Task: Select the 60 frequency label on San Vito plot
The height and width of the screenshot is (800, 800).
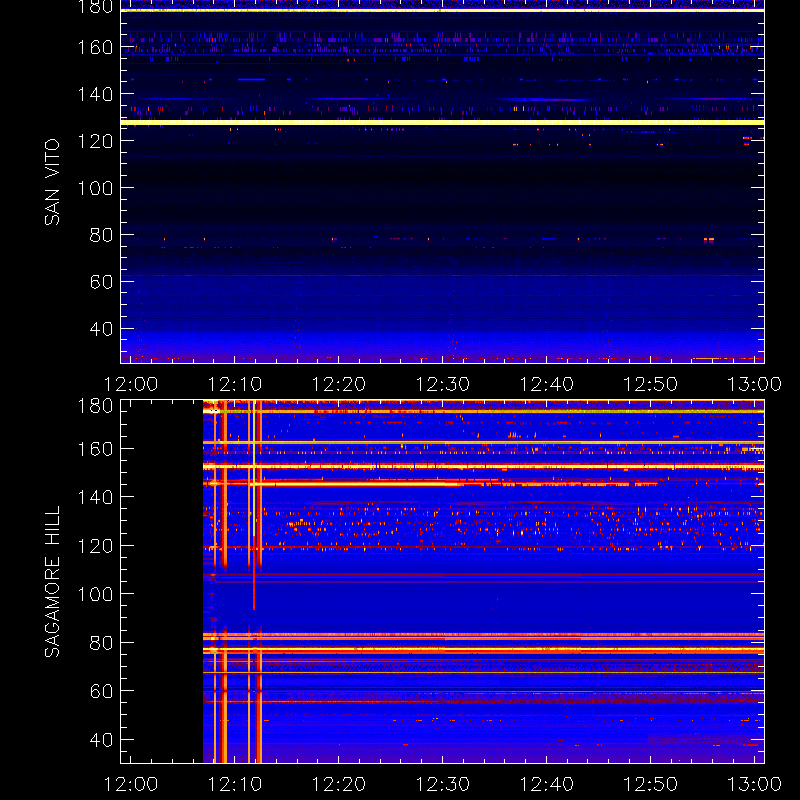Action: coord(101,282)
